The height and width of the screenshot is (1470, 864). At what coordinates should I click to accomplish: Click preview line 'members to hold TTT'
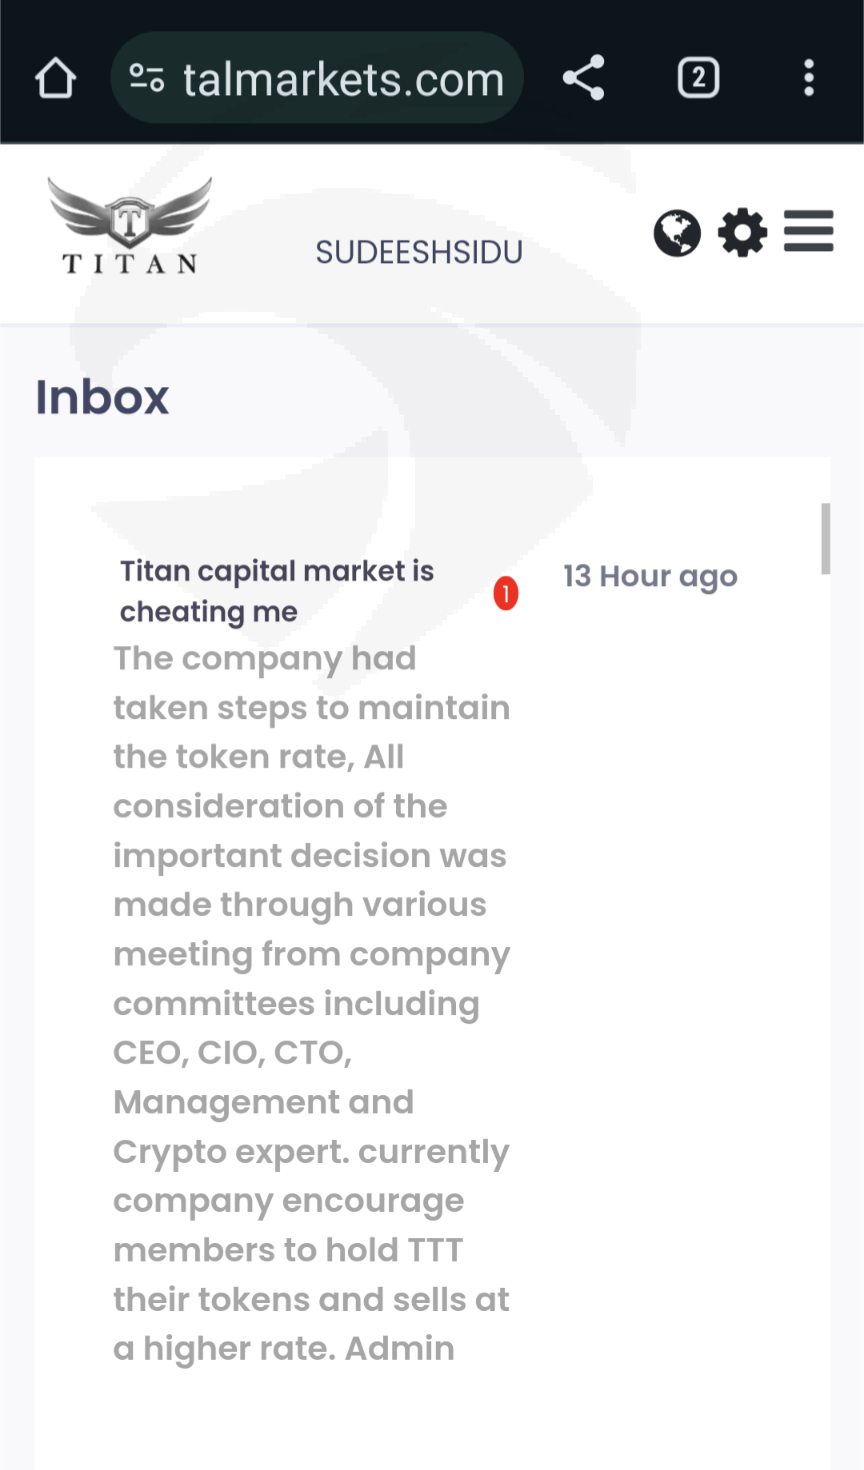coord(288,1250)
